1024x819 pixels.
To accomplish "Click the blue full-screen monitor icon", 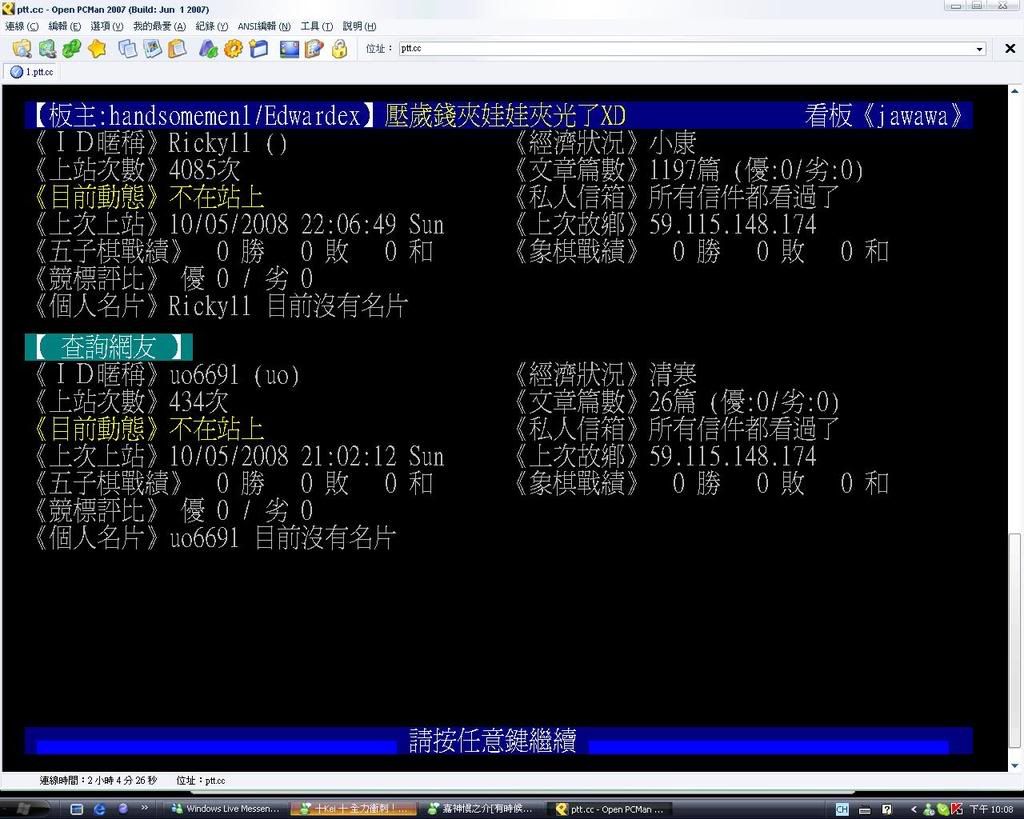I will click(289, 48).
